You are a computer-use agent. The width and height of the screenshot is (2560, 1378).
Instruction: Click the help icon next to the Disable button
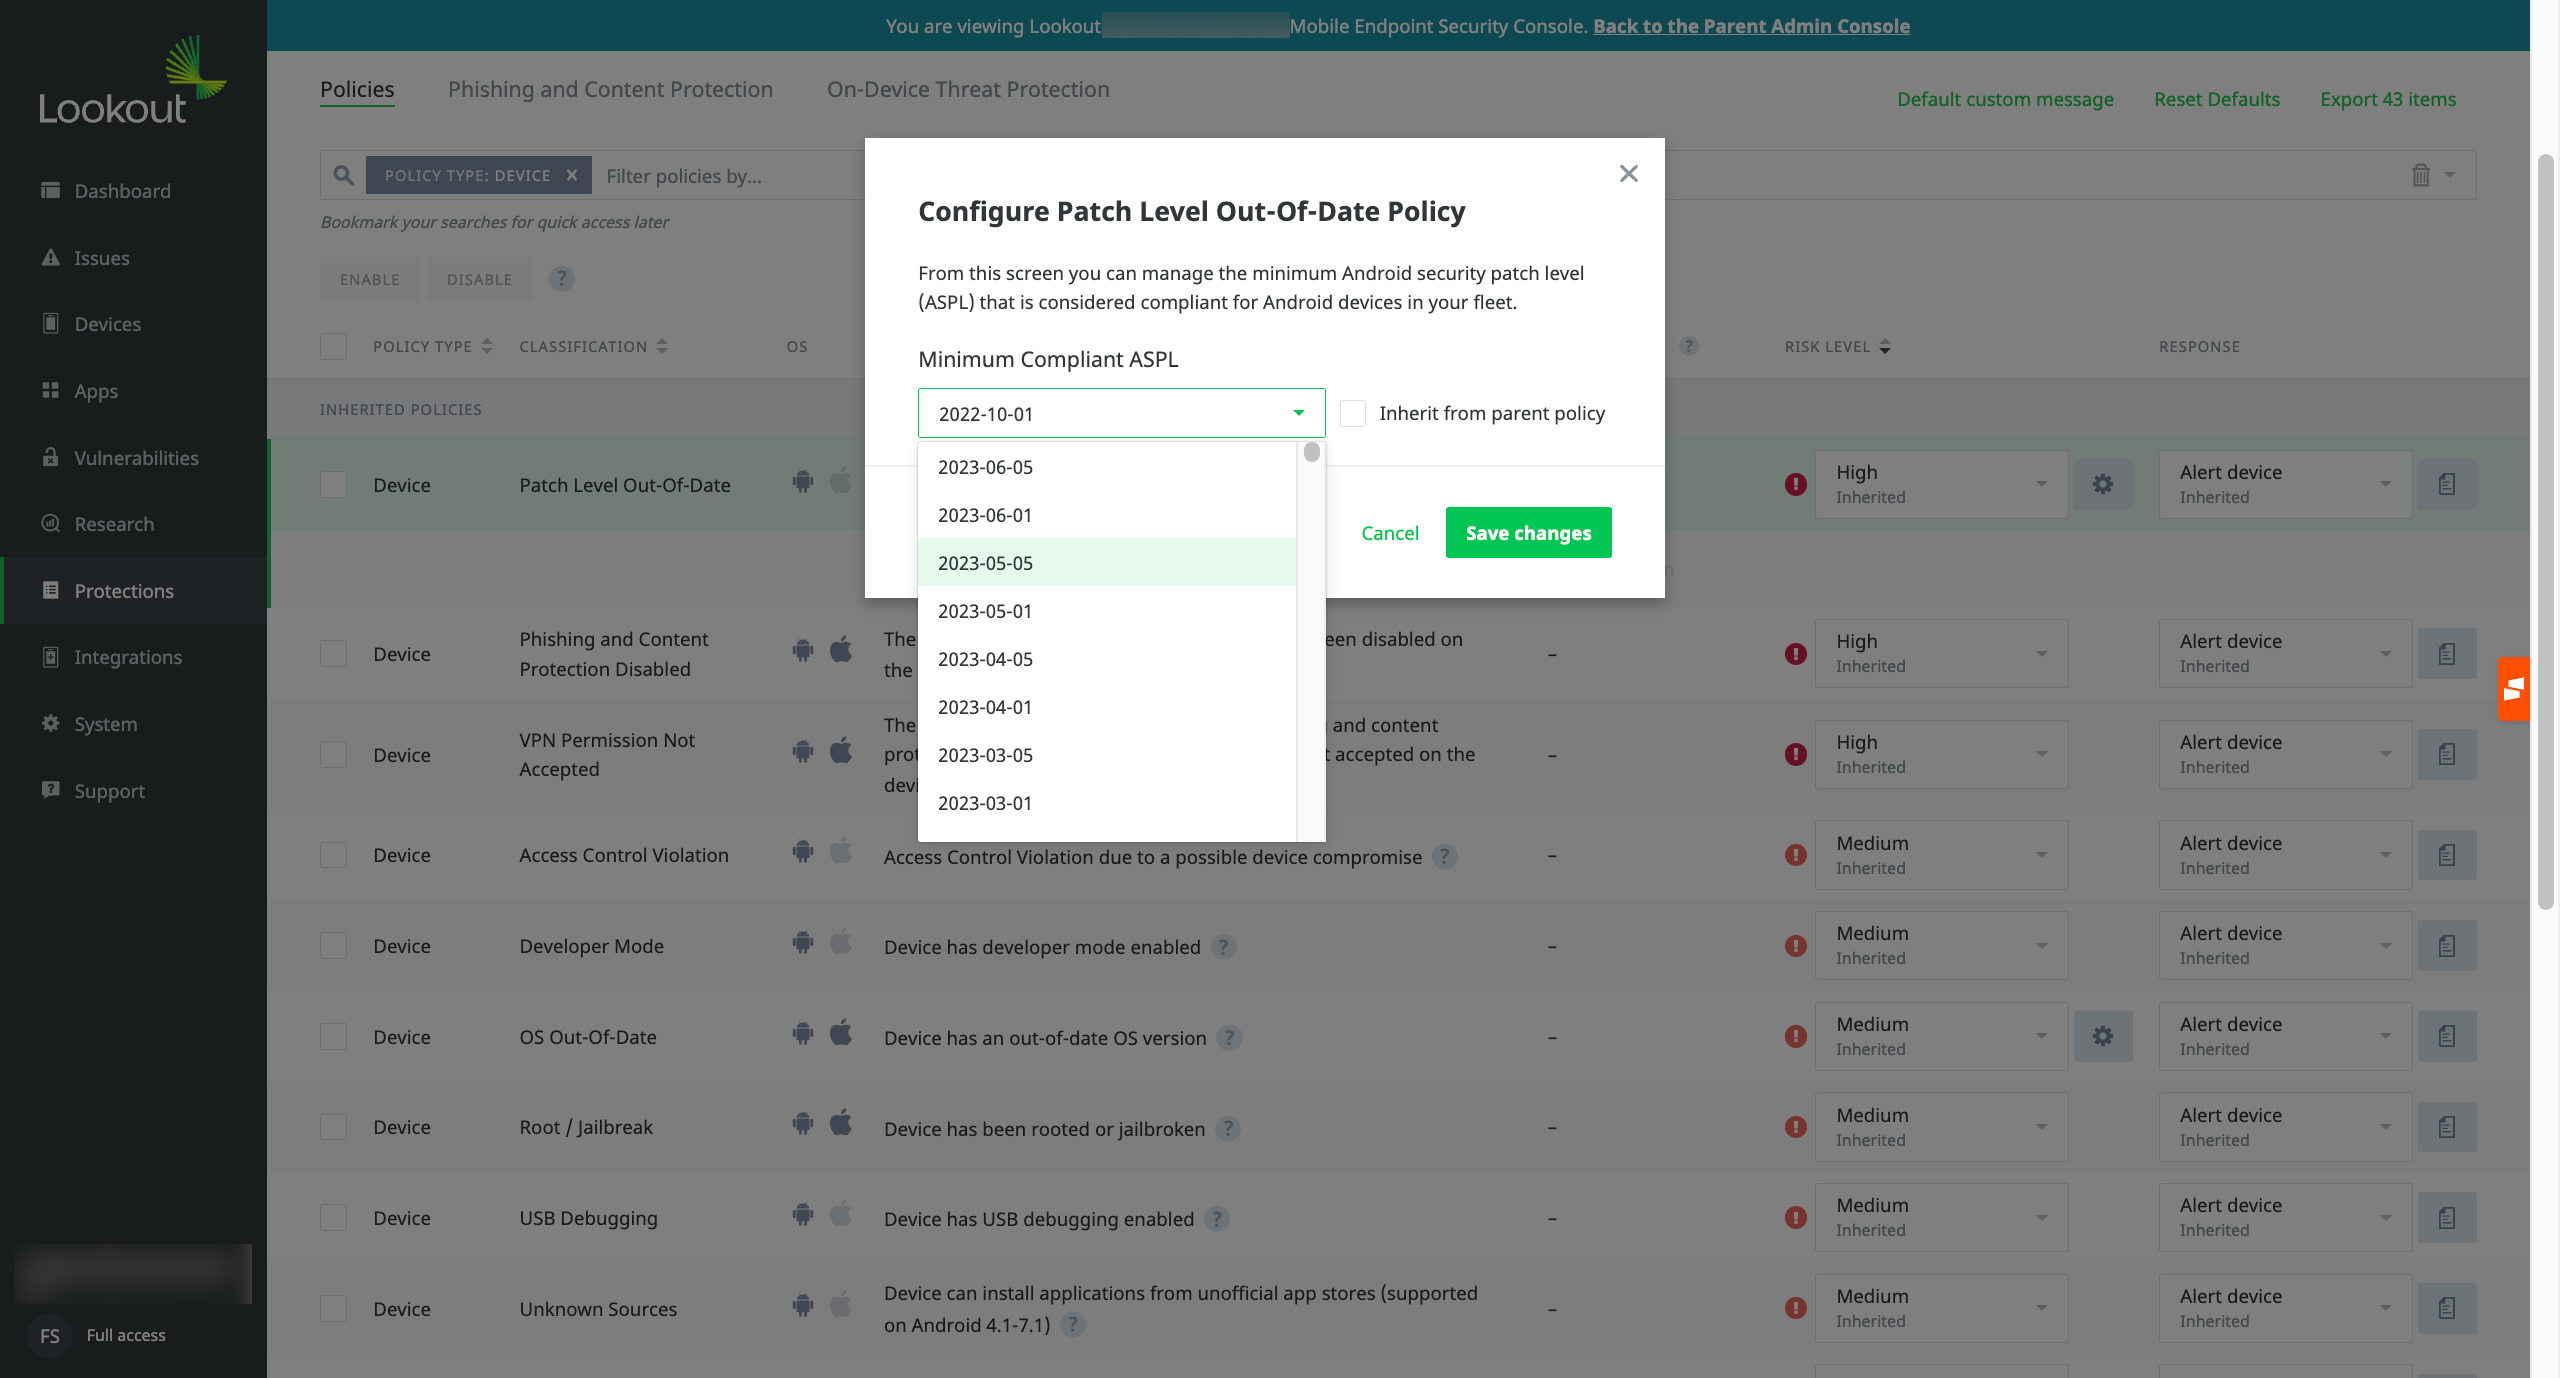[562, 279]
